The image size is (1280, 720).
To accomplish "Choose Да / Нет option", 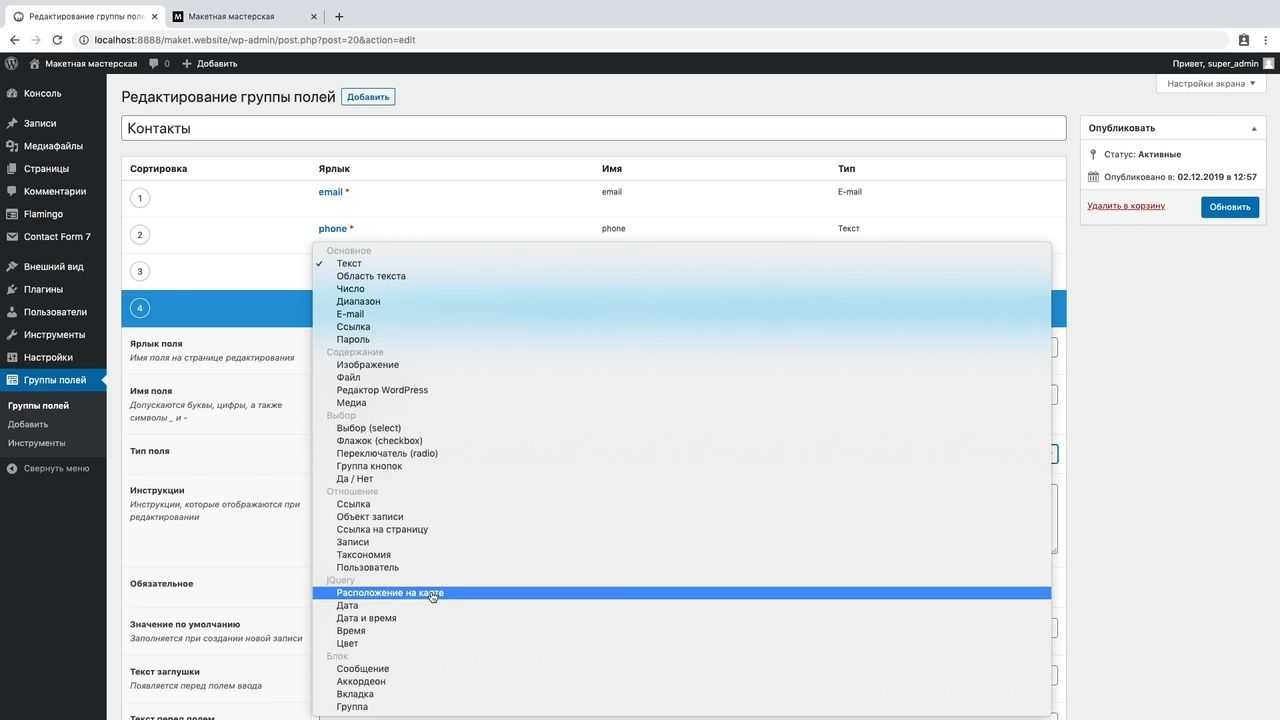I will (682, 479).
